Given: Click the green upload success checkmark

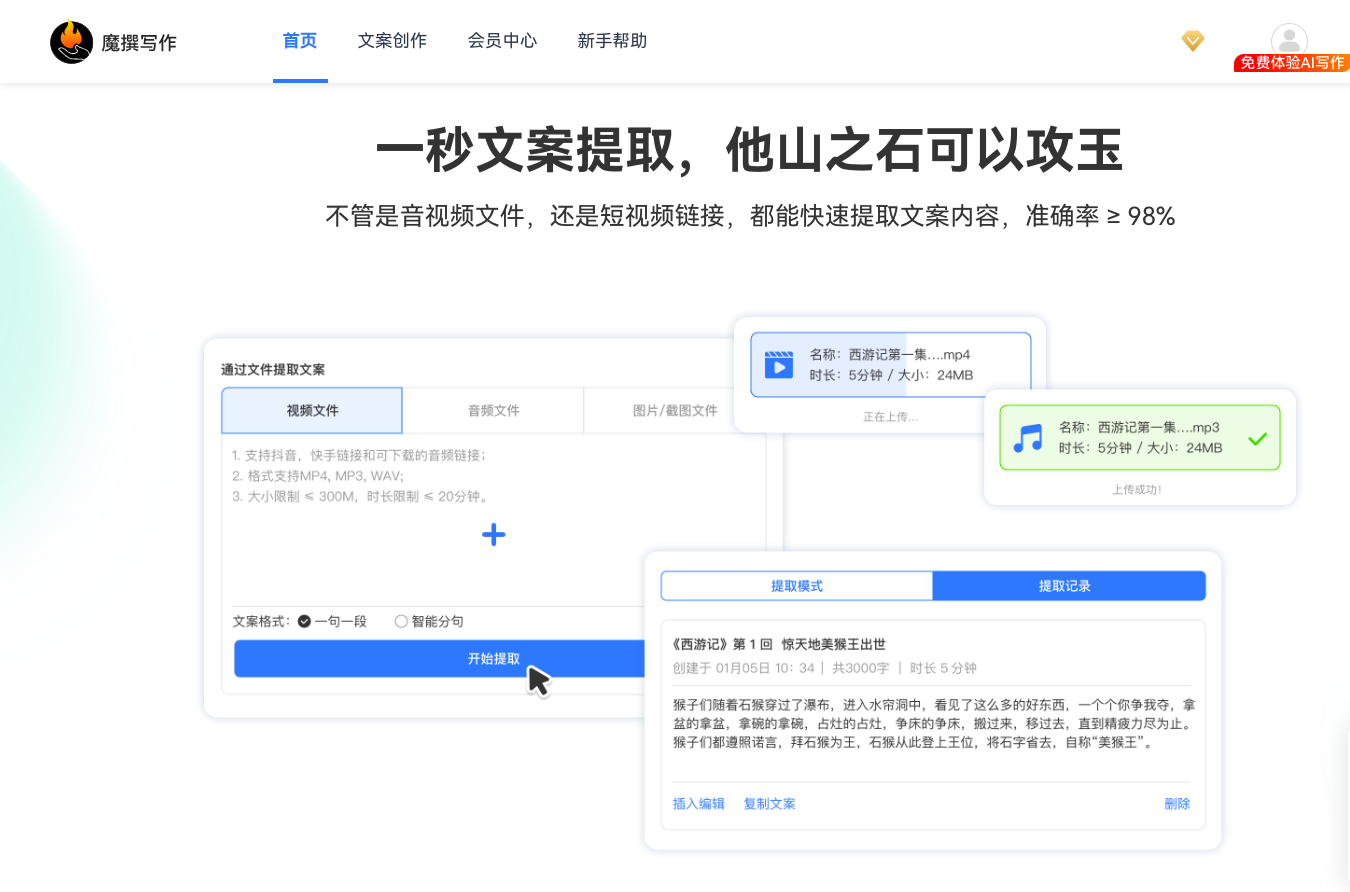Looking at the screenshot, I should (1258, 438).
